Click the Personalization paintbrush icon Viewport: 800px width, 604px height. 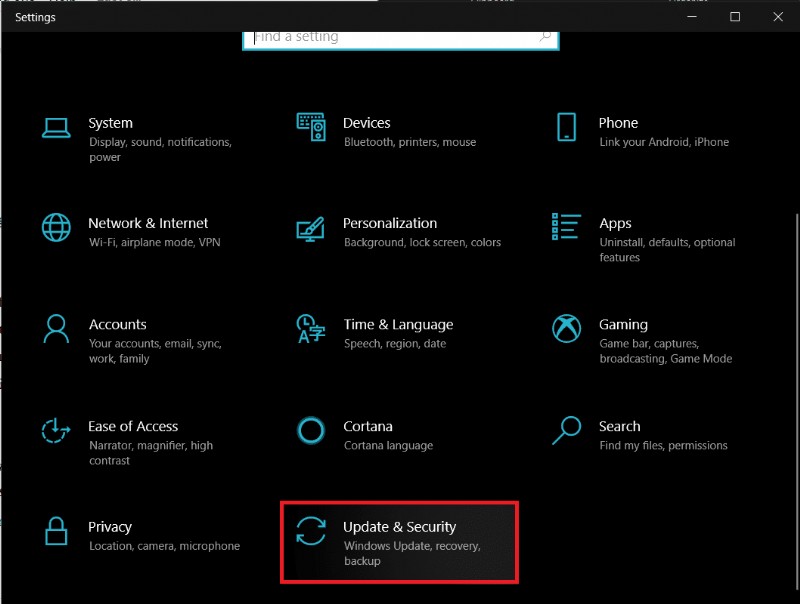coord(311,229)
